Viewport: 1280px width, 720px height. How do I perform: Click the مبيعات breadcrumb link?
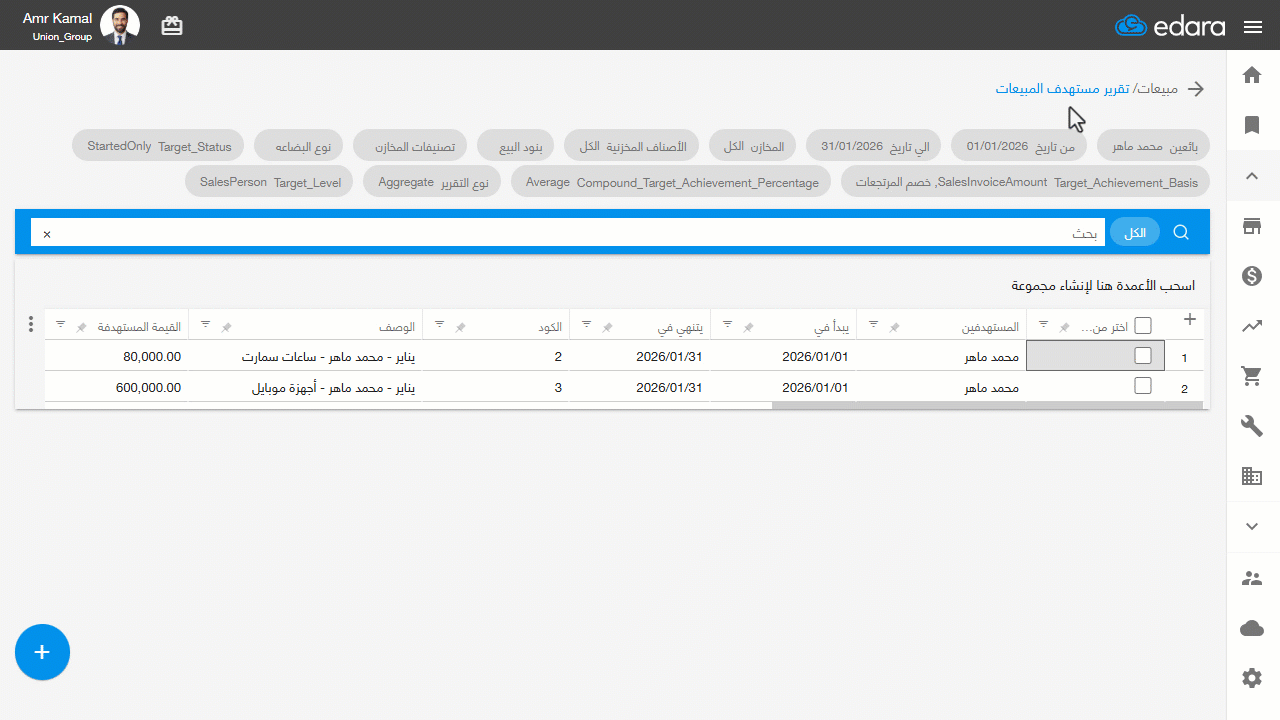1158,89
